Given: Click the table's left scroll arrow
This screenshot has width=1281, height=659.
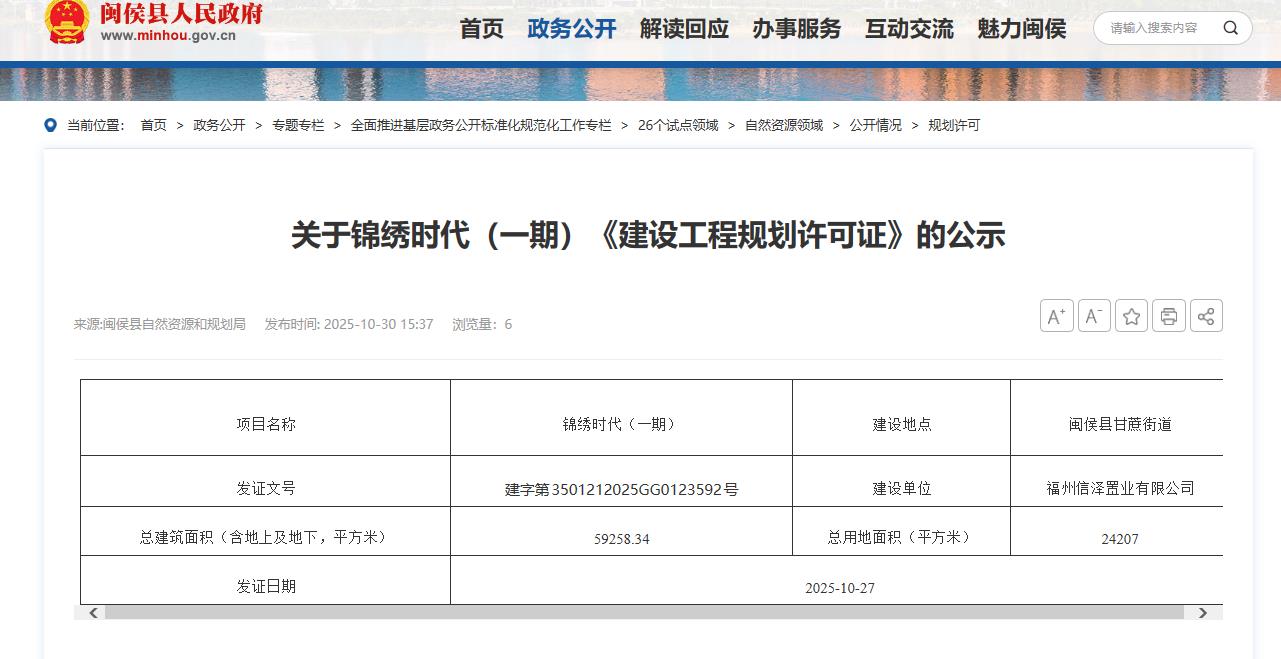Looking at the screenshot, I should pos(94,612).
